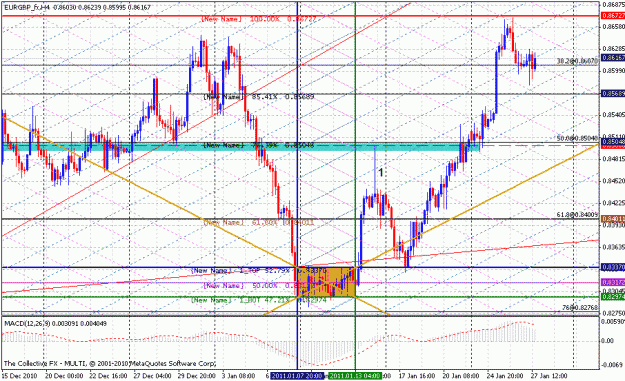Click the 1_TOP 52.79% level label
Image resolution: width=625 pixels, height=381 pixels.
click(259, 271)
